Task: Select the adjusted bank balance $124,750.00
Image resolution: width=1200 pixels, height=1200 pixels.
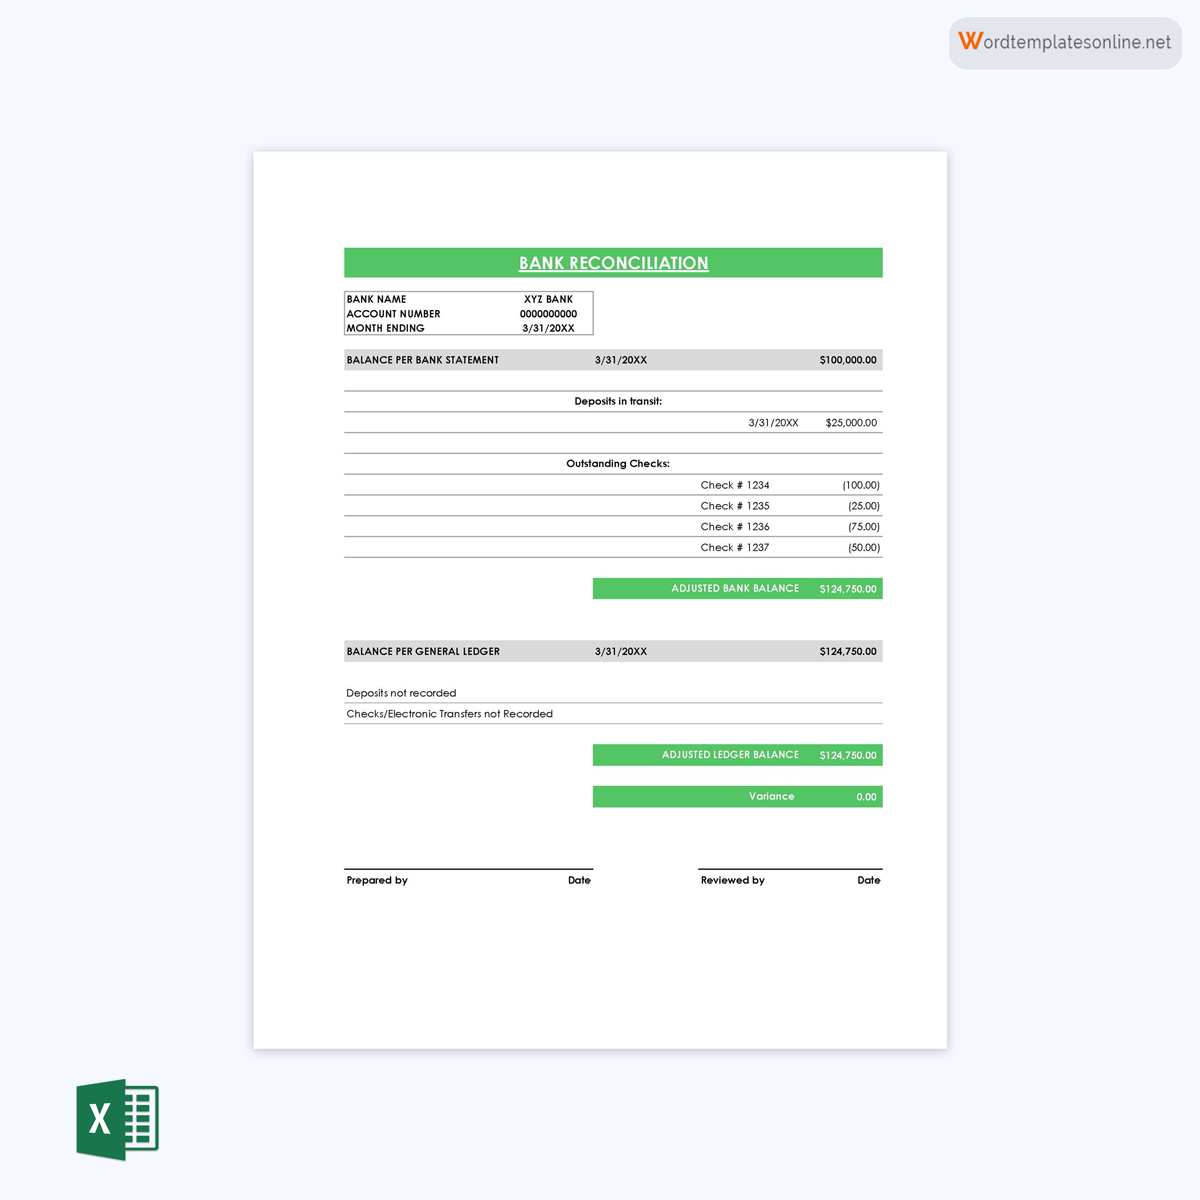Action: [848, 589]
